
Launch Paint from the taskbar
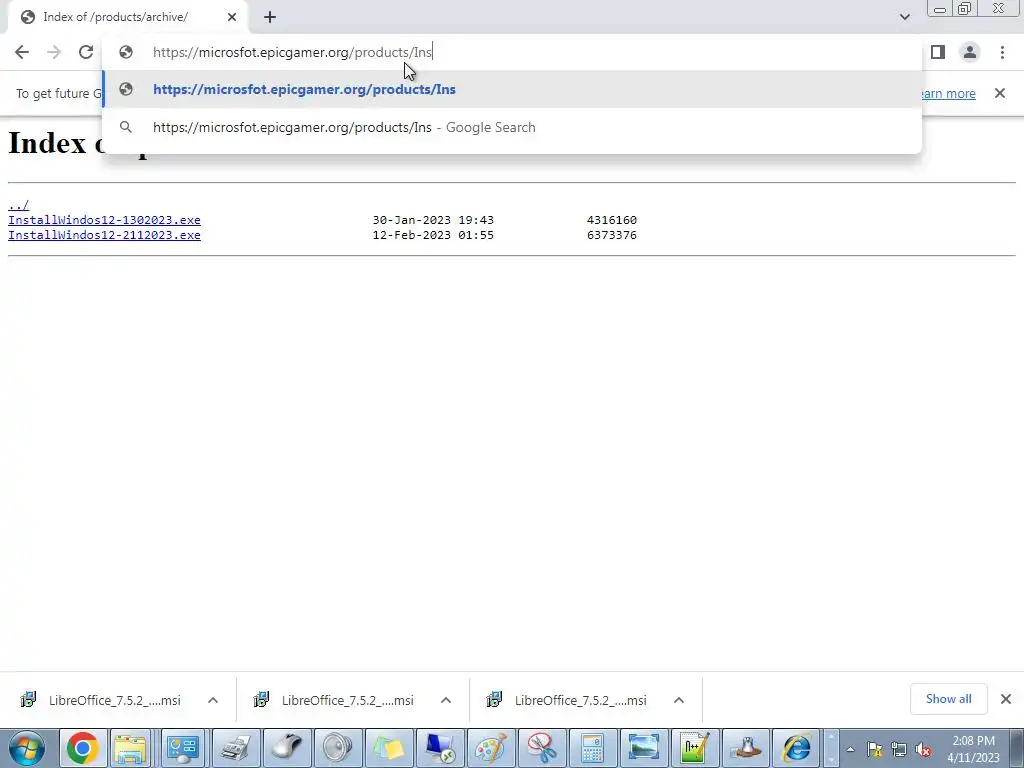(491, 748)
